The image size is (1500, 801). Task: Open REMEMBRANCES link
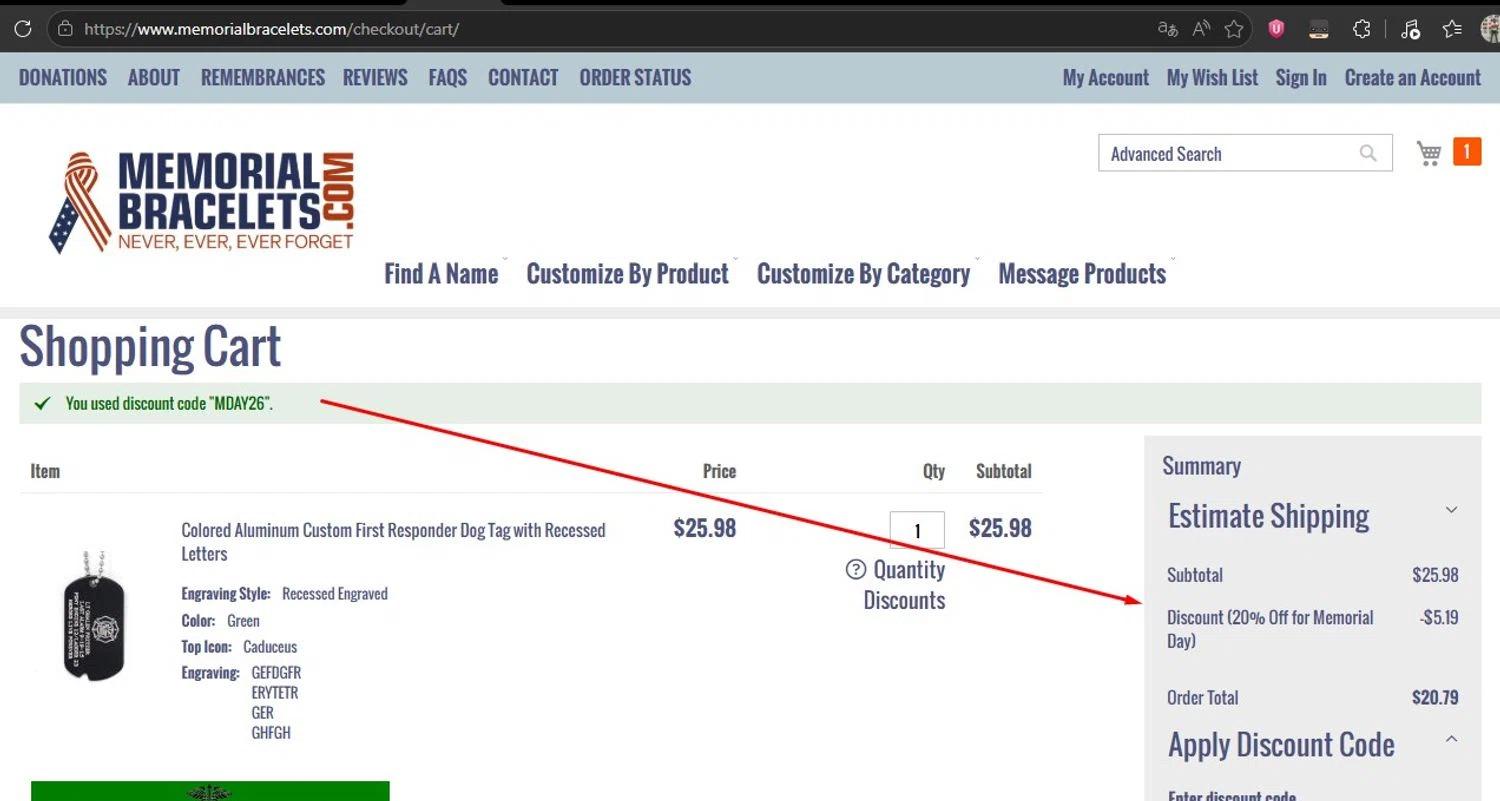click(x=263, y=77)
